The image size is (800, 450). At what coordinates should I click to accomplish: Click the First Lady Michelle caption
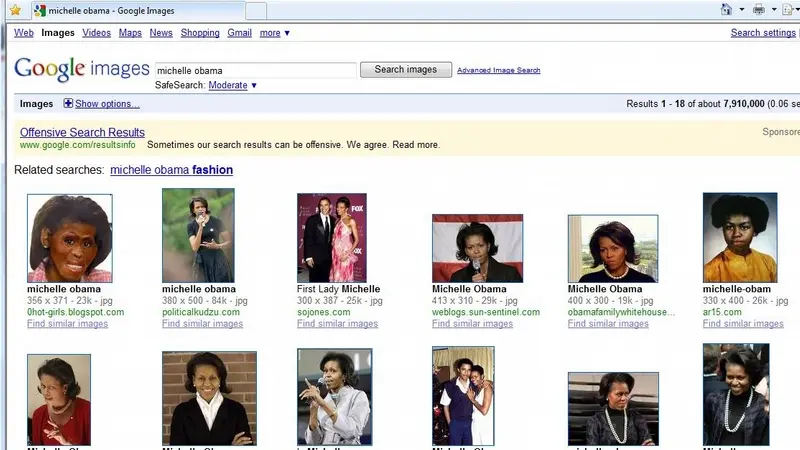[338, 289]
